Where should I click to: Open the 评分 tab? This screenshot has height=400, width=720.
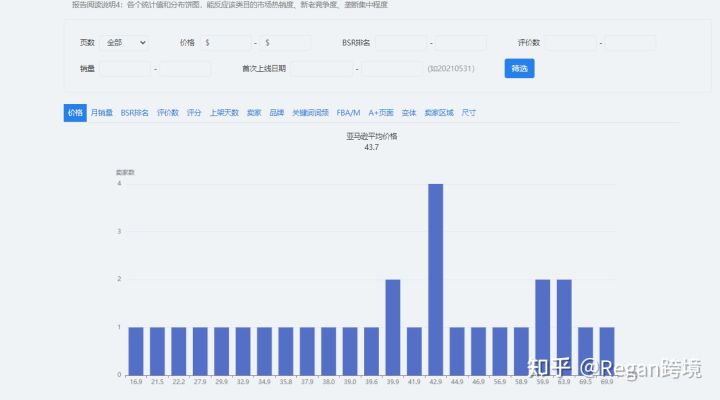[x=194, y=113]
